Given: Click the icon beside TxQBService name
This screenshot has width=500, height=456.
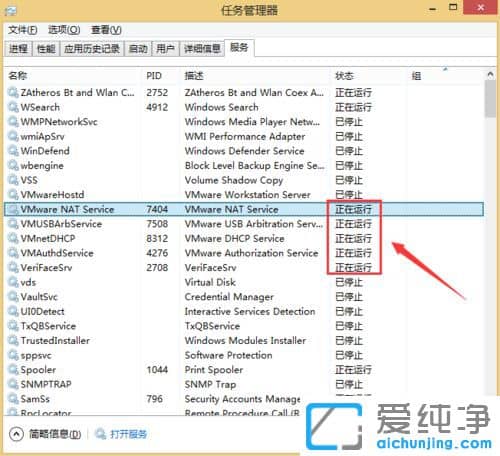Looking at the screenshot, I should tap(13, 326).
